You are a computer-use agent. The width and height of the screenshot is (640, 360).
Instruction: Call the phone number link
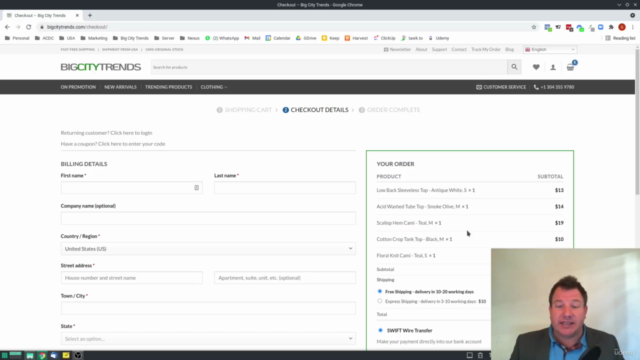click(554, 87)
